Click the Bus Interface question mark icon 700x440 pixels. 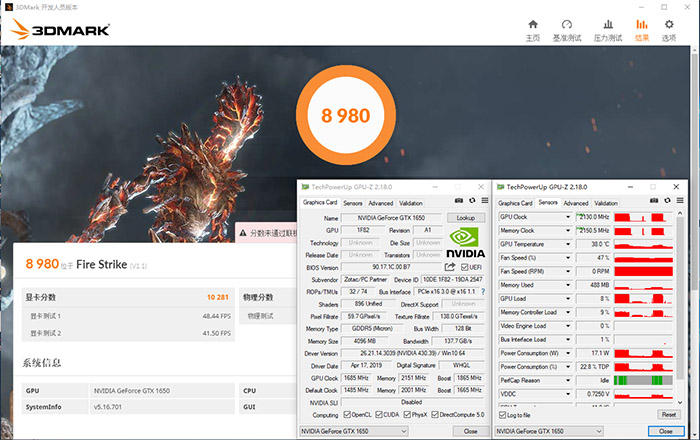click(x=483, y=291)
